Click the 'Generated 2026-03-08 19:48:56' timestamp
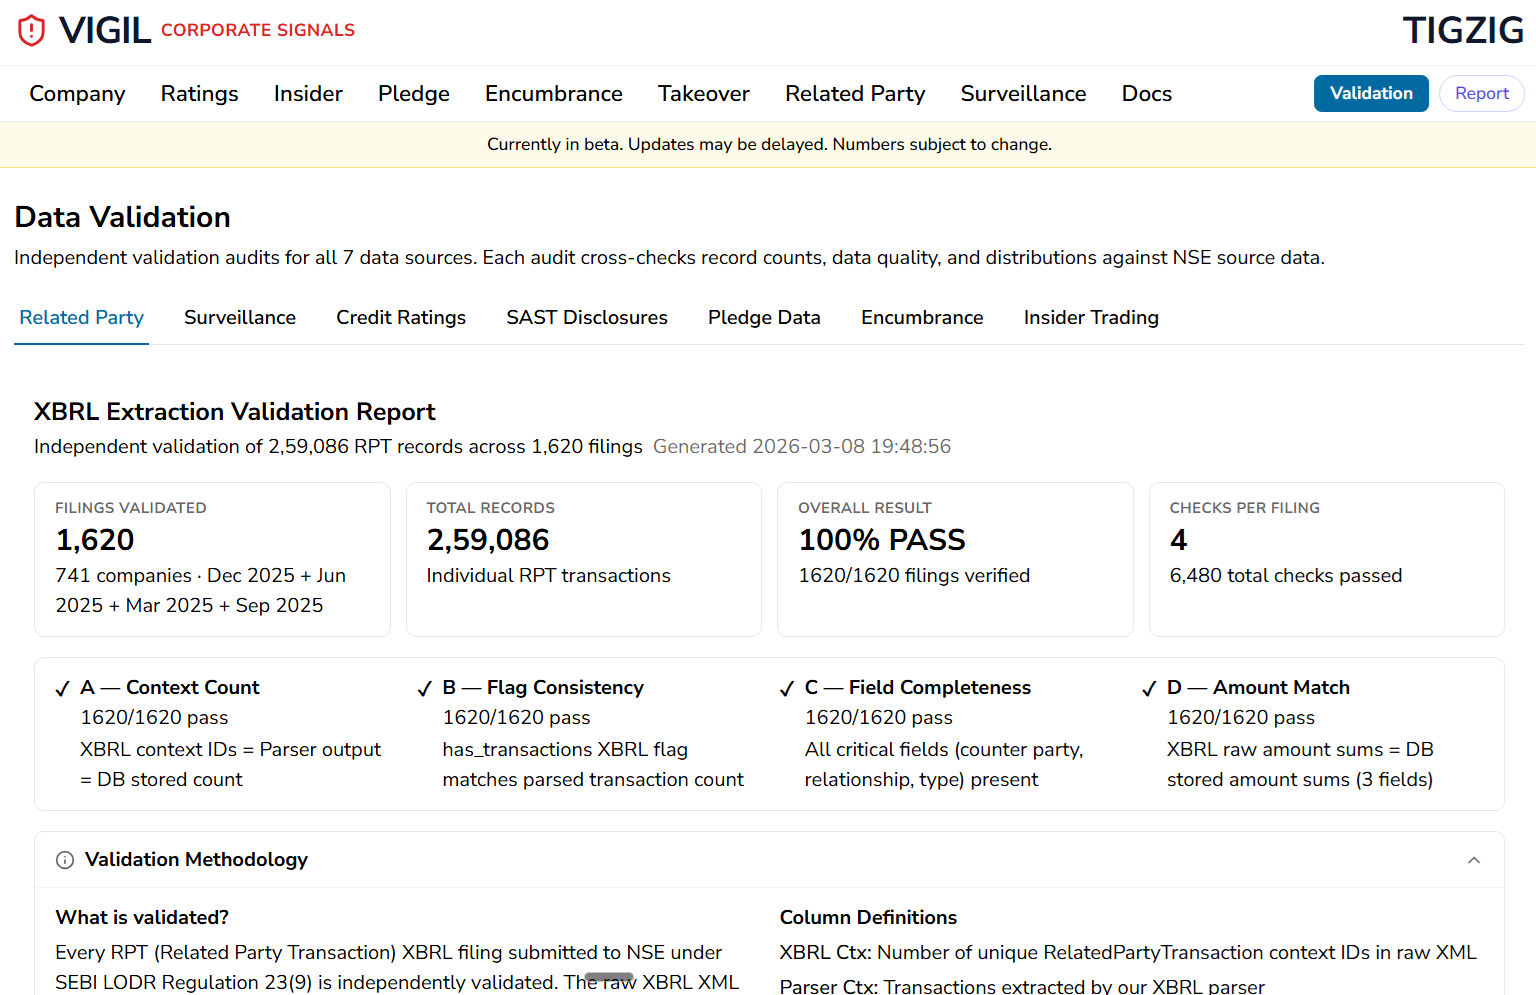The height and width of the screenshot is (995, 1536). [x=802, y=447]
